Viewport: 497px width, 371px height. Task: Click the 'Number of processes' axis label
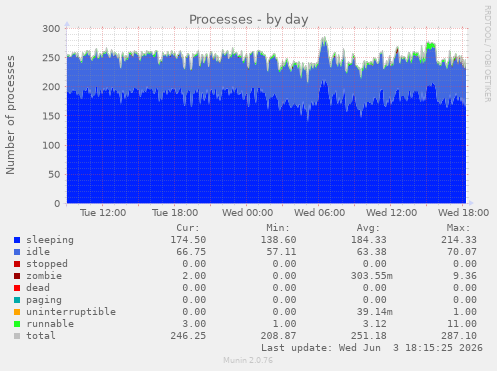click(x=10, y=115)
